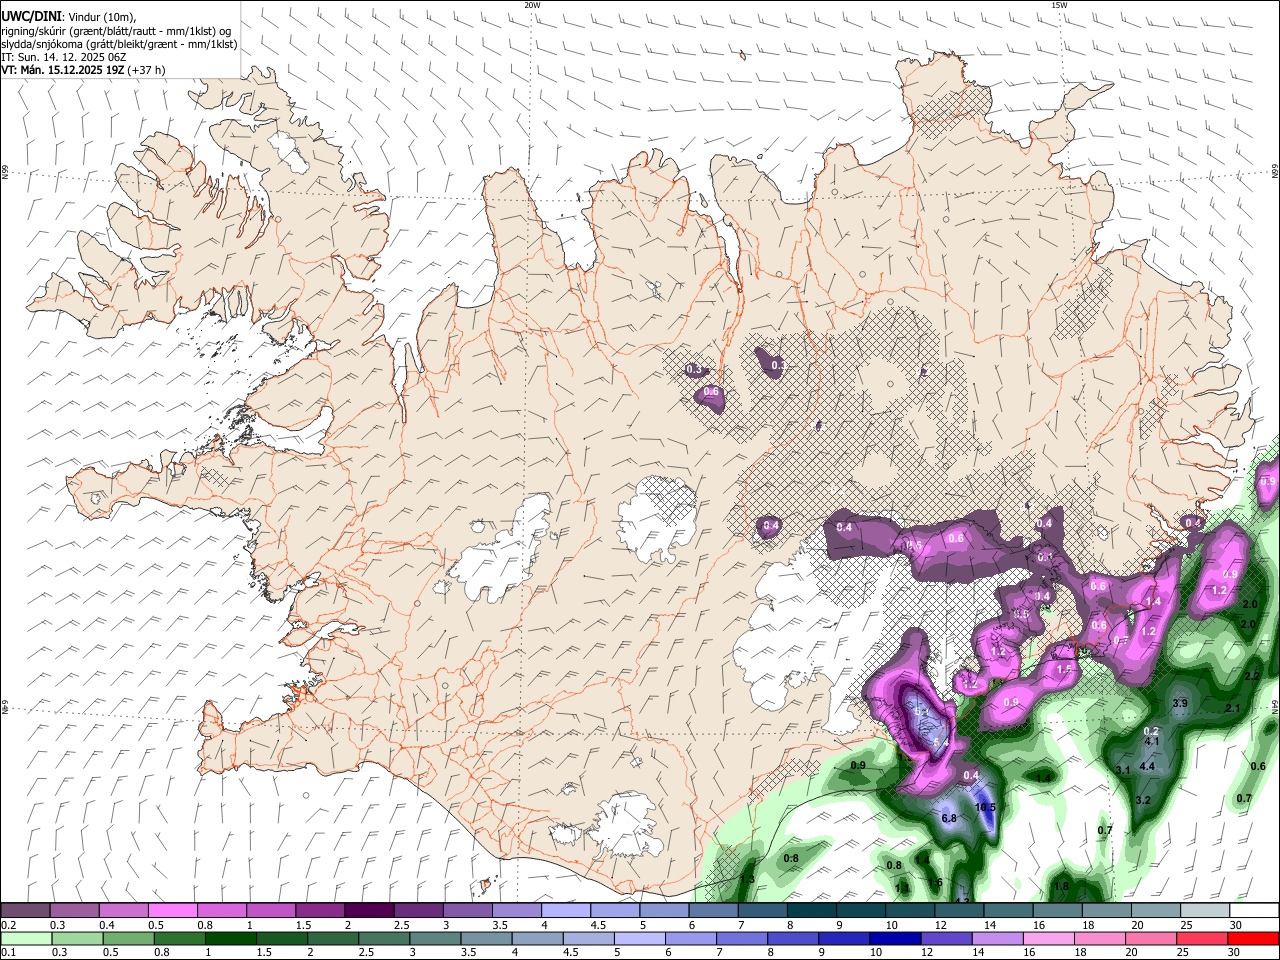Image resolution: width=1280 pixels, height=960 pixels.
Task: Click the bright magenta snow swatch labeled 0.5
Action: (172, 911)
